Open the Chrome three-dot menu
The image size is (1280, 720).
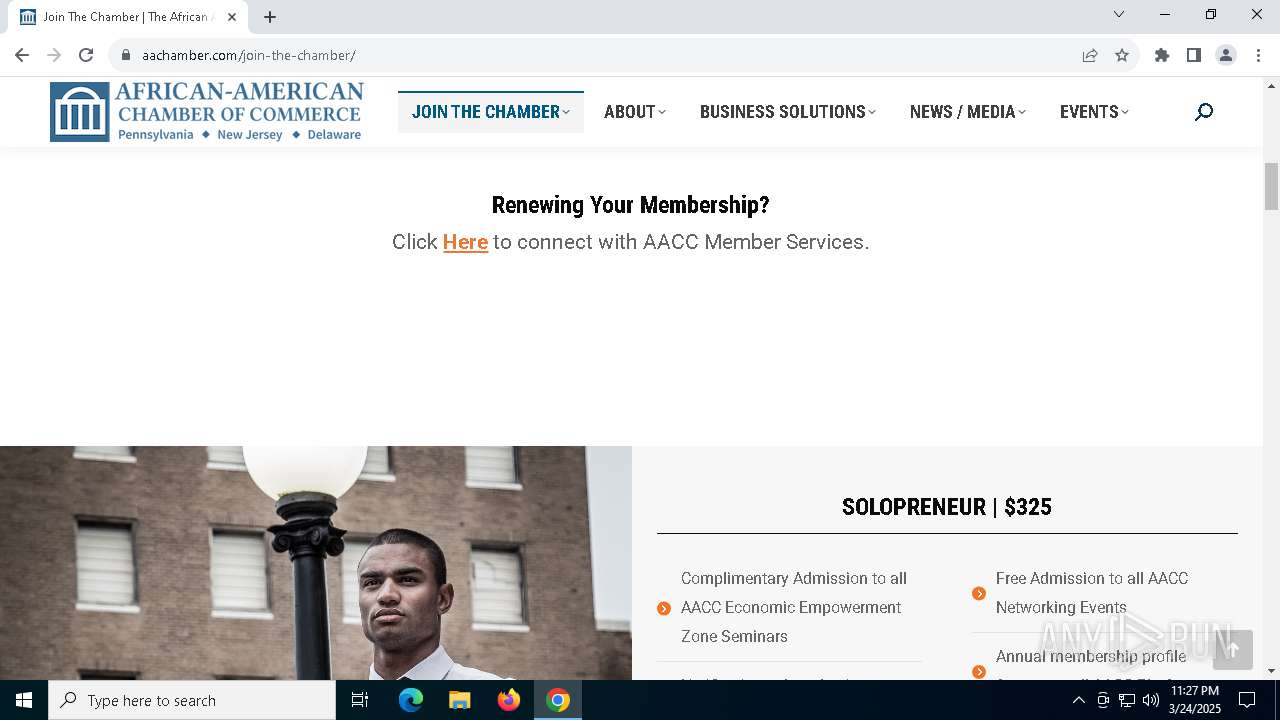(x=1258, y=55)
